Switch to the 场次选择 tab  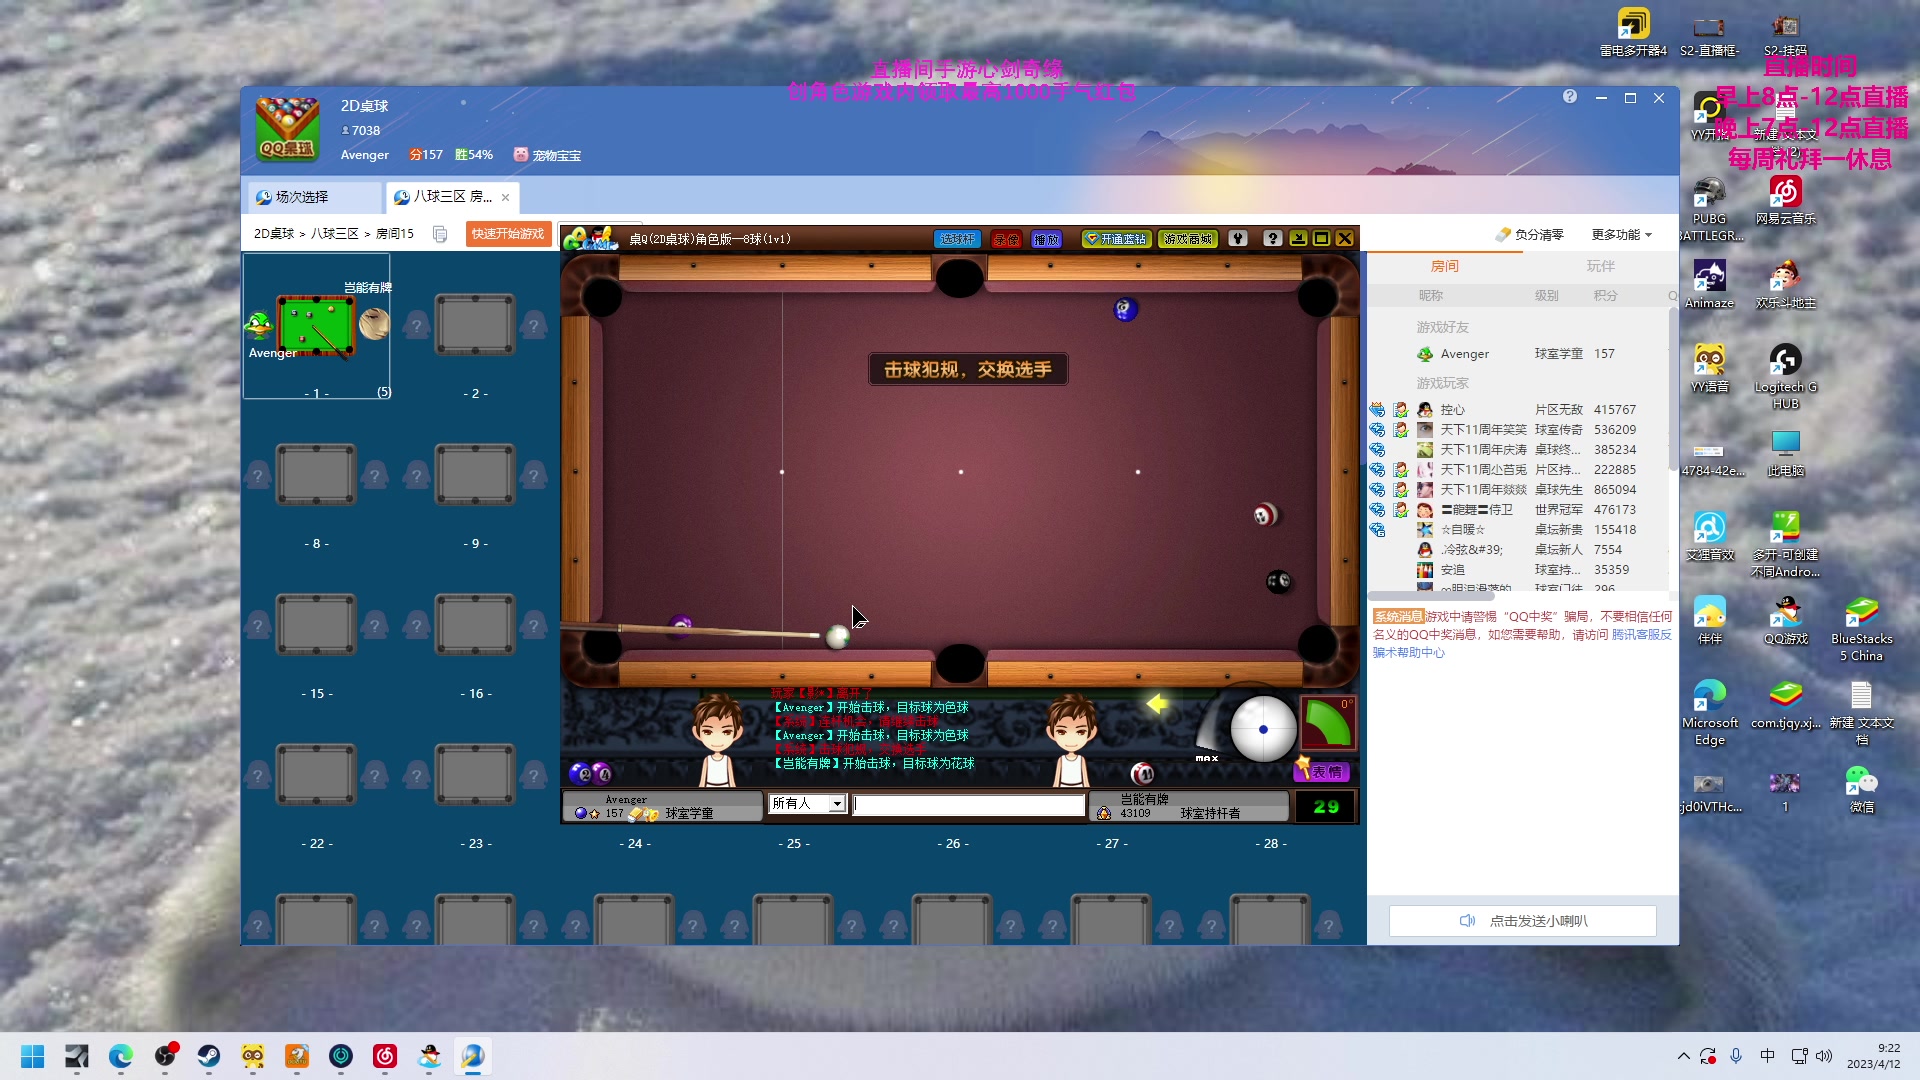(314, 197)
